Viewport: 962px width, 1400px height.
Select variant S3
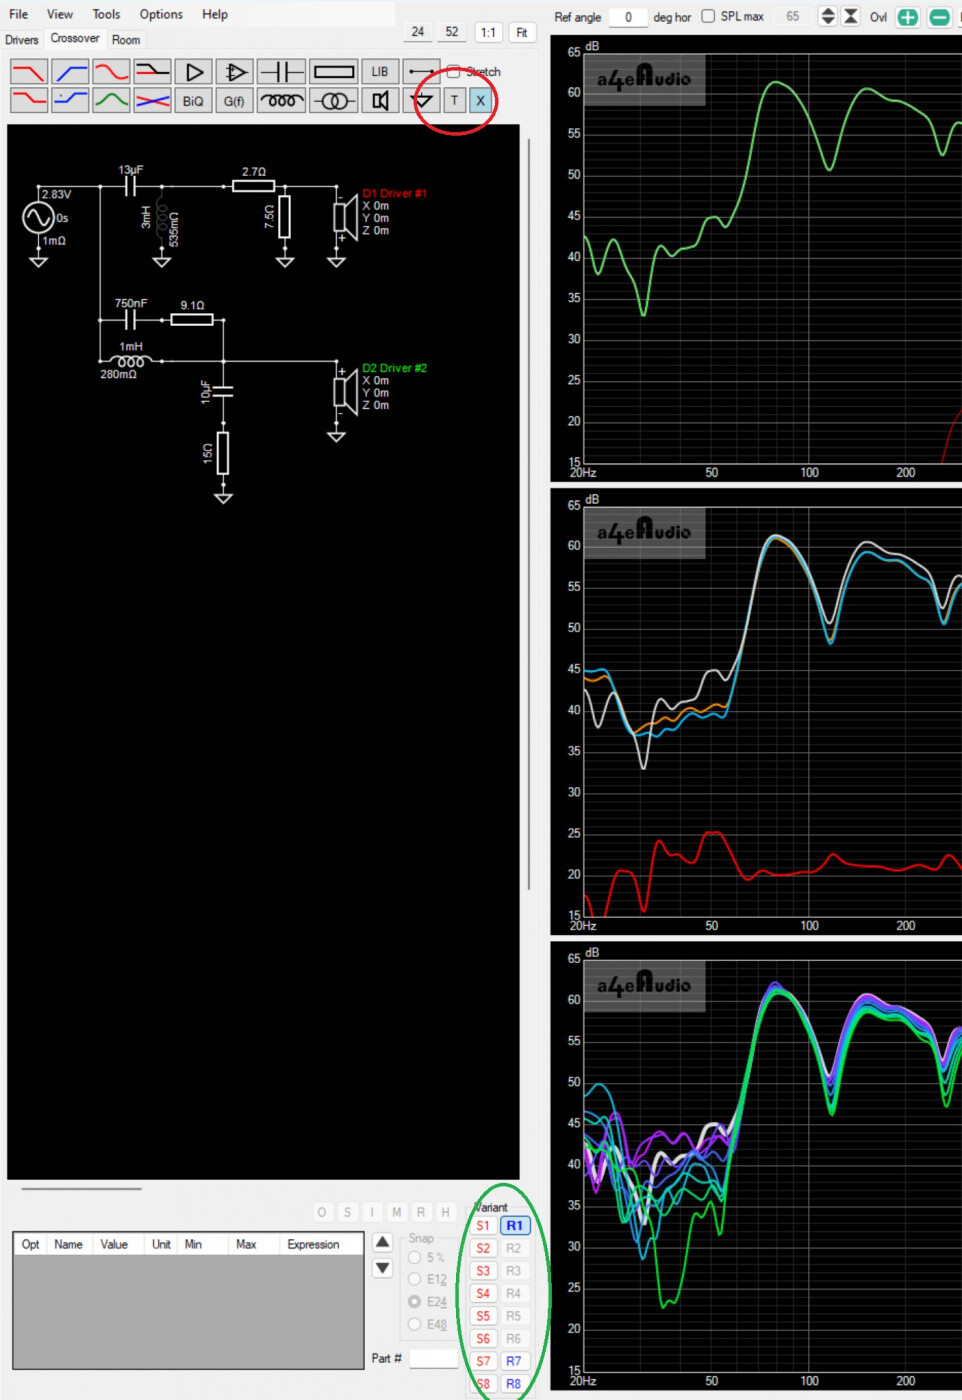point(483,1271)
